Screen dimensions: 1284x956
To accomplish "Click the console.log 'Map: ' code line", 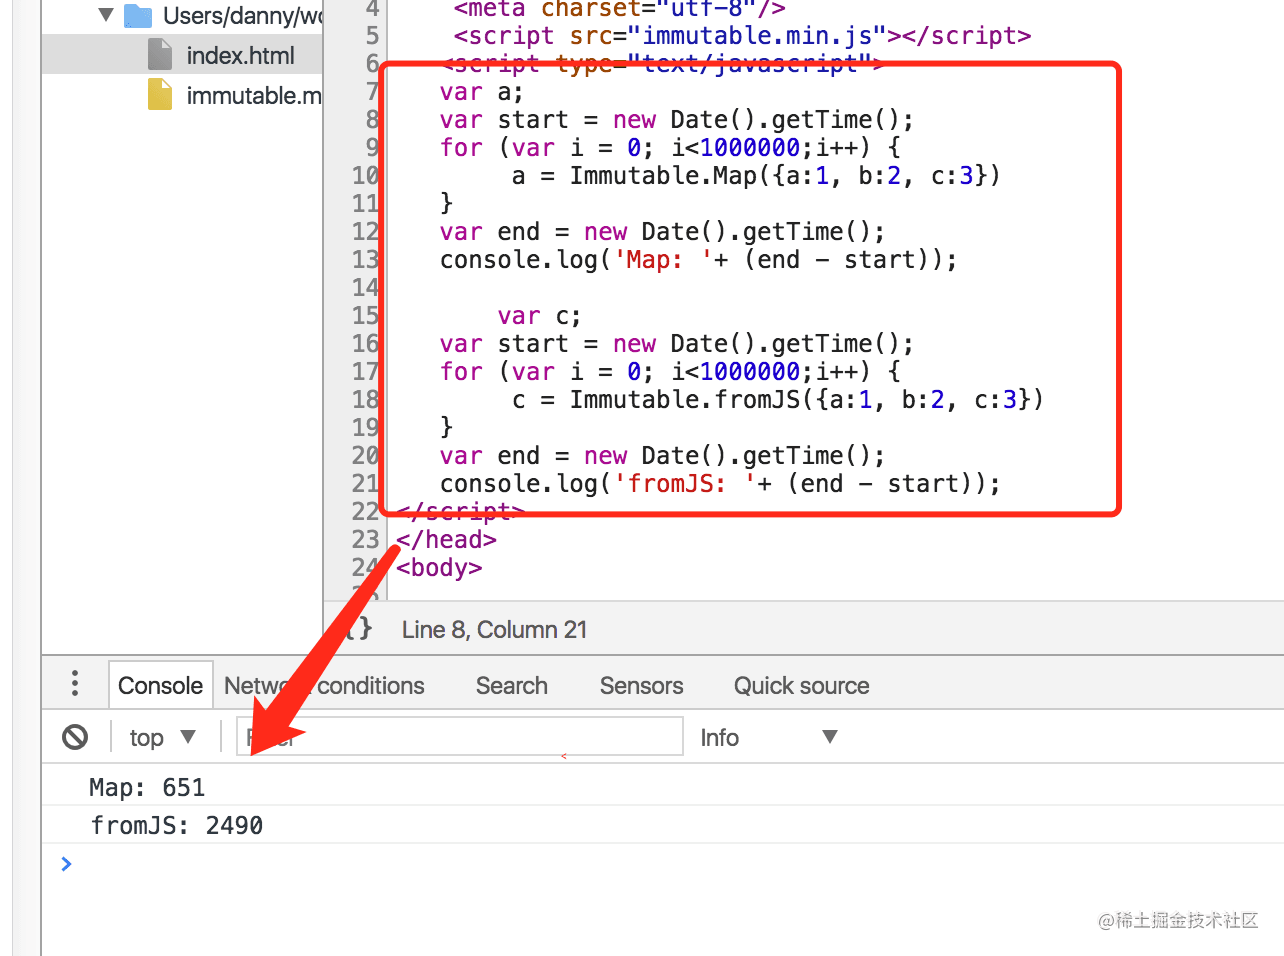I will (698, 260).
